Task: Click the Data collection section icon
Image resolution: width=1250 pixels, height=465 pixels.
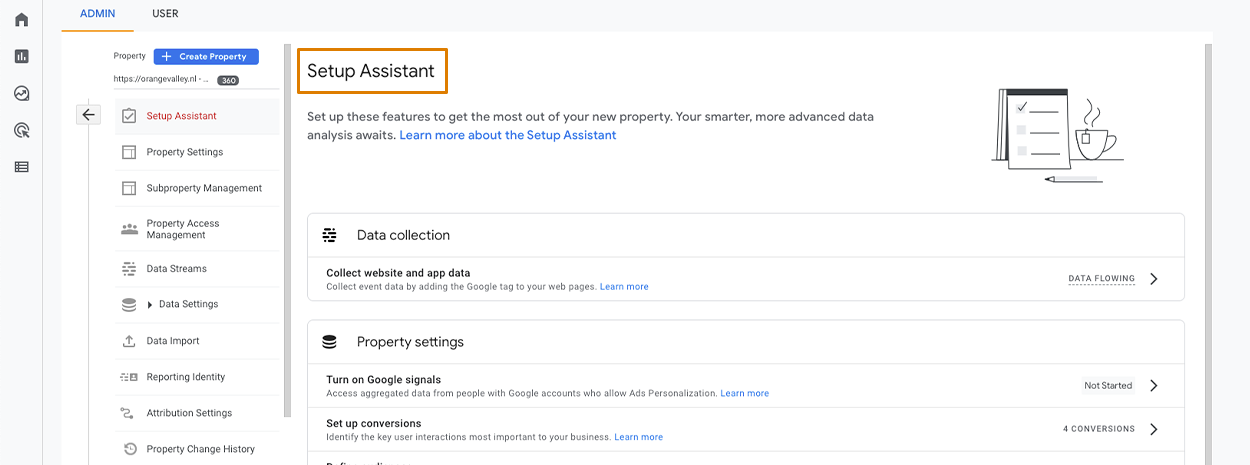Action: (x=329, y=235)
